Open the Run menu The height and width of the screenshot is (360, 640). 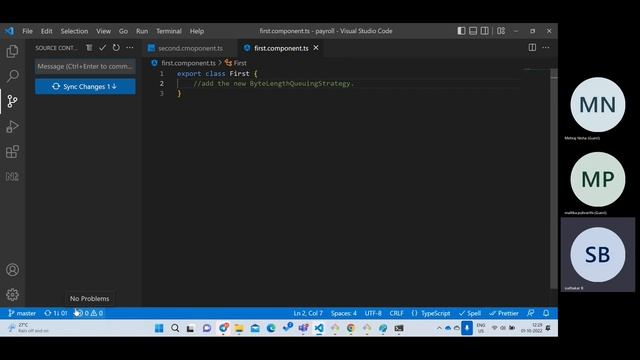[142, 31]
